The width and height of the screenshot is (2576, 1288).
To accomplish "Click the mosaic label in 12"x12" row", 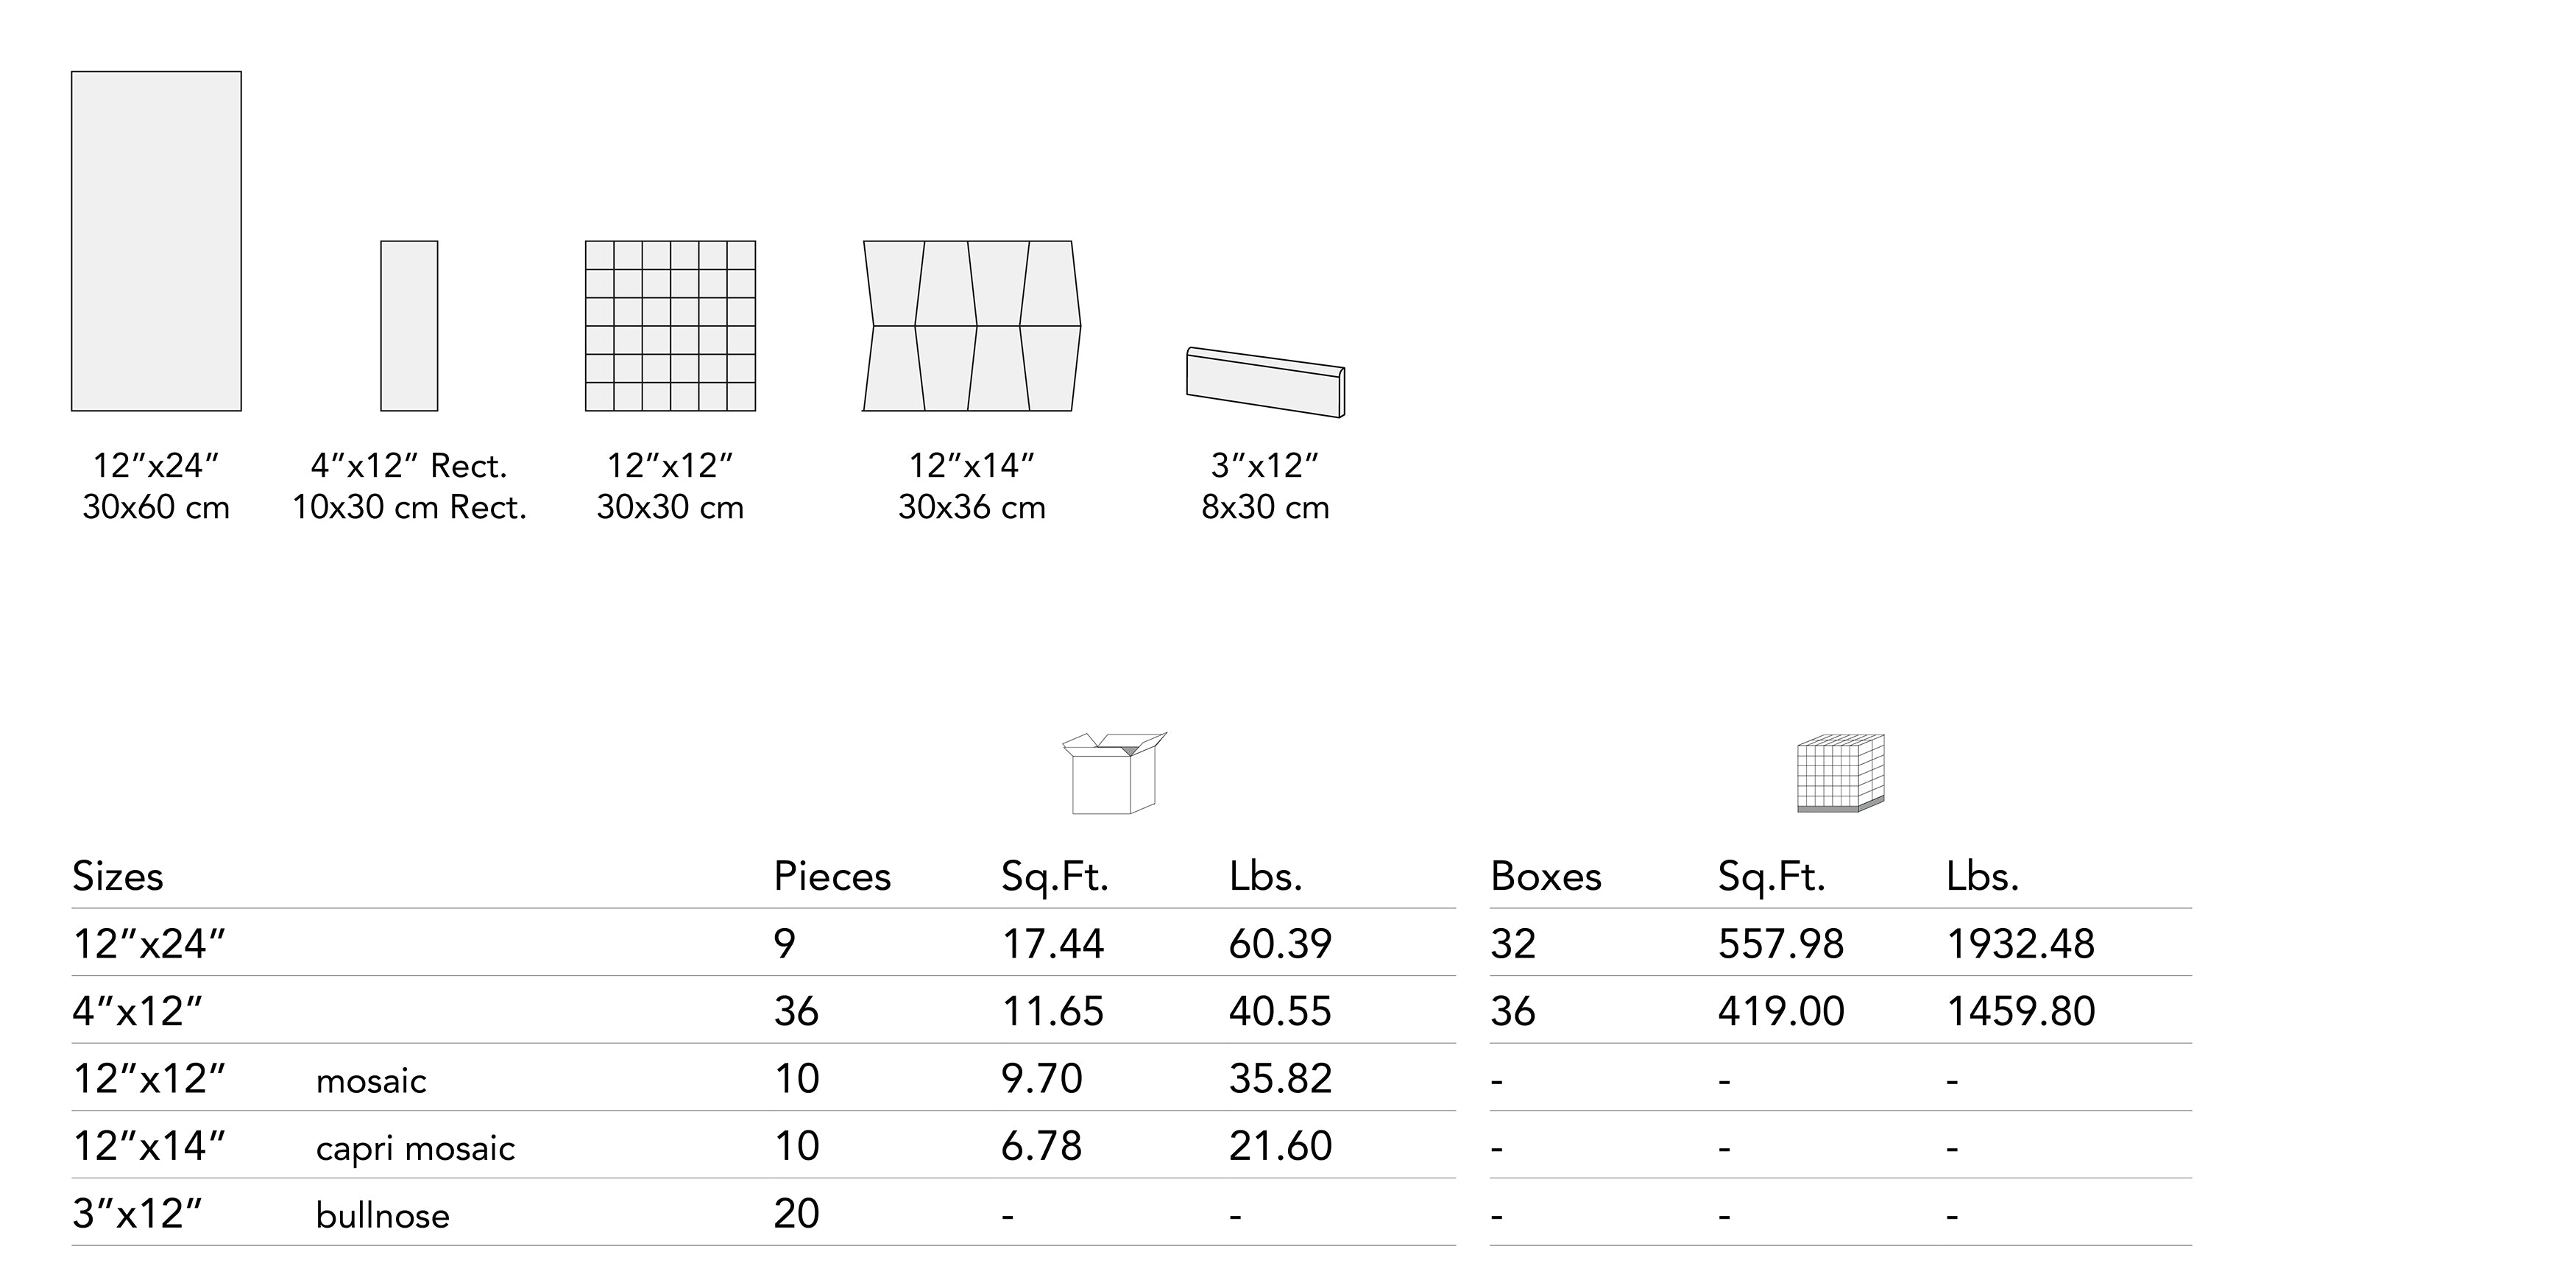I will click(371, 1081).
